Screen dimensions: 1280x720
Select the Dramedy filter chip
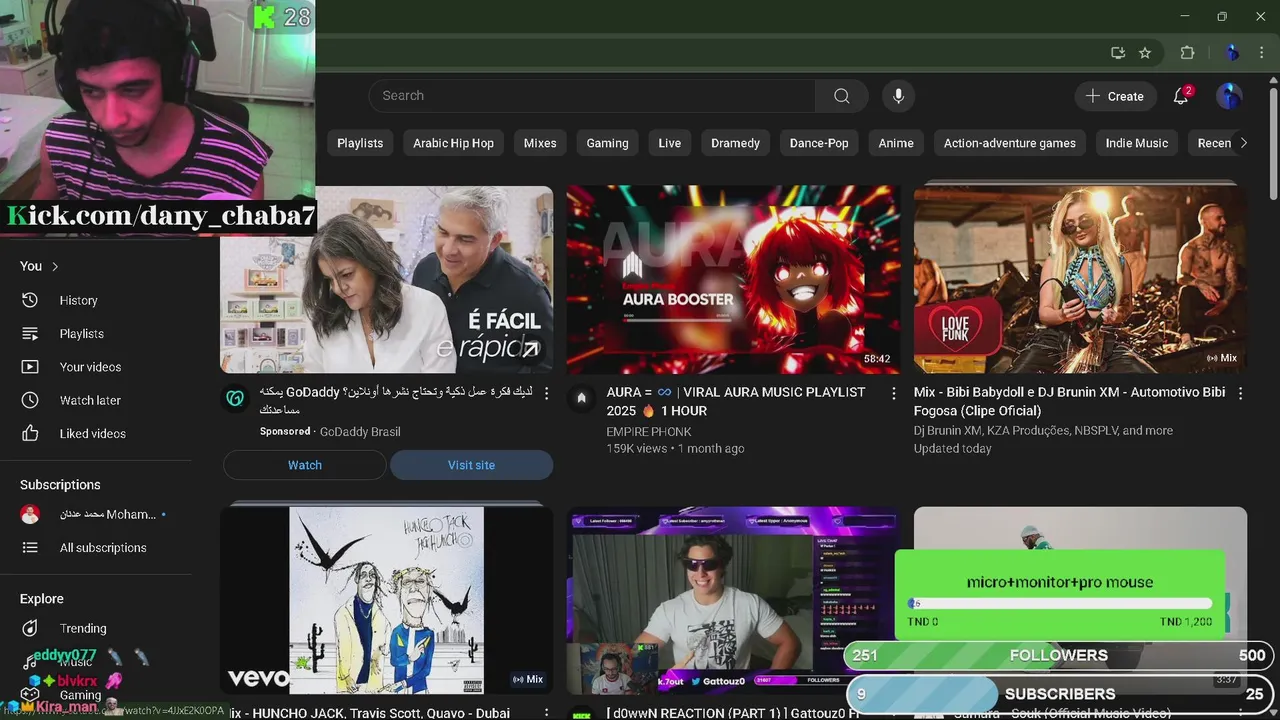tap(736, 143)
